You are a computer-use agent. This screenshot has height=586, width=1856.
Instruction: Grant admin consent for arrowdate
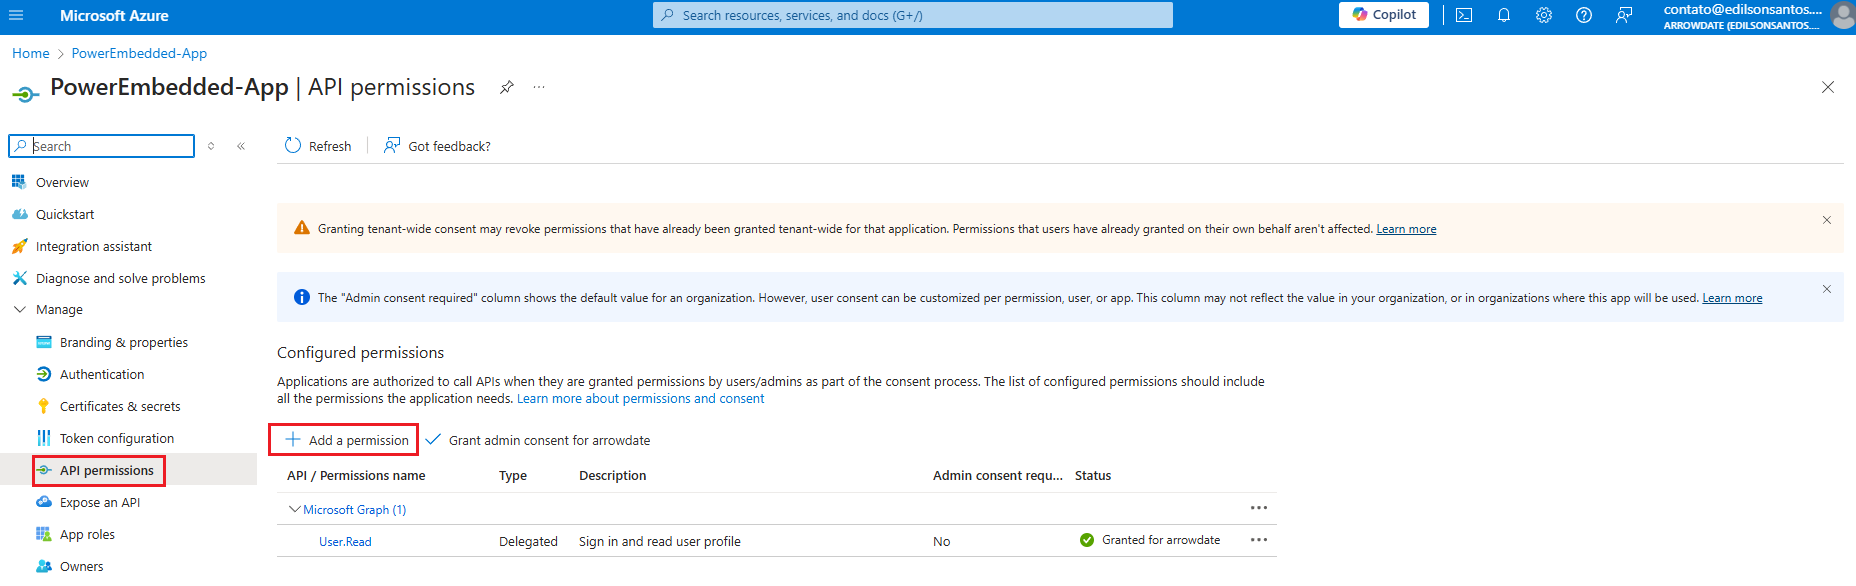[538, 440]
